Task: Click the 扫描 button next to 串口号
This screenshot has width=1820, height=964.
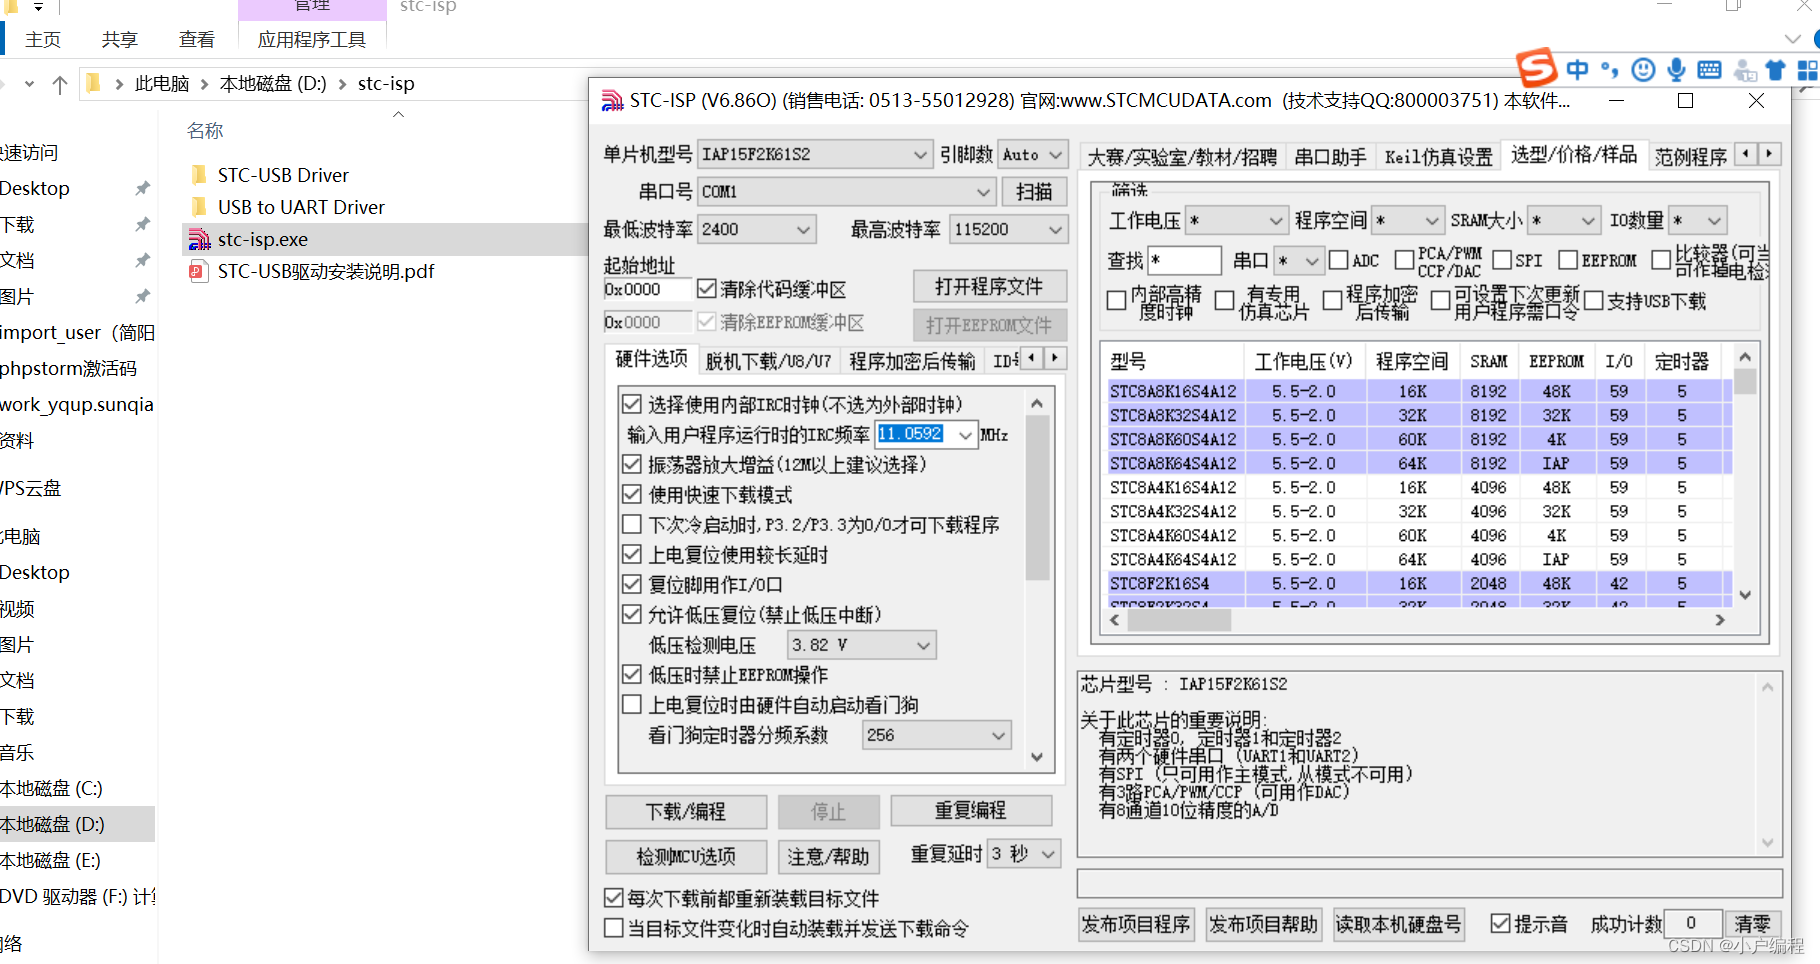Action: pyautogui.click(x=1034, y=191)
